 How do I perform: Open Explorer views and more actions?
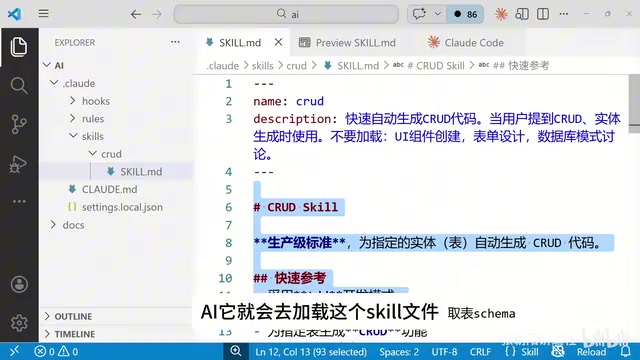pyautogui.click(x=175, y=42)
